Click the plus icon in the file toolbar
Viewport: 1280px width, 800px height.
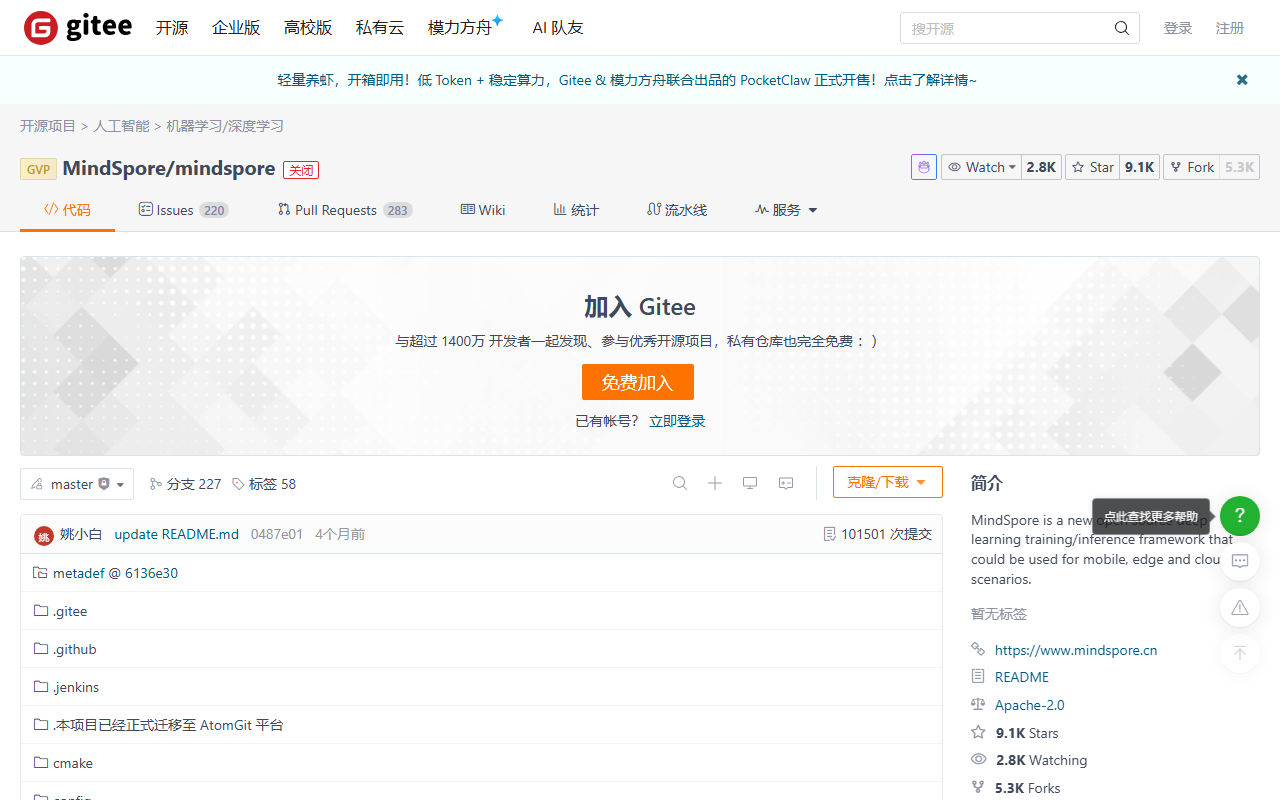715,483
